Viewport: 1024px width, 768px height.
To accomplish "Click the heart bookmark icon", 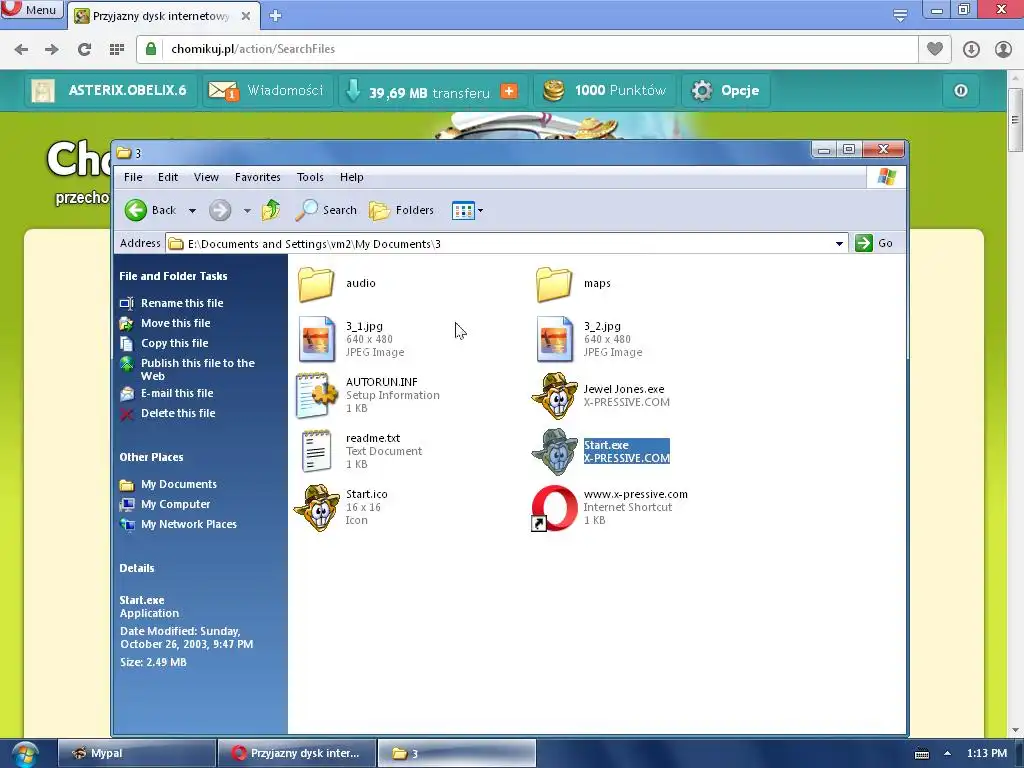I will [x=935, y=49].
